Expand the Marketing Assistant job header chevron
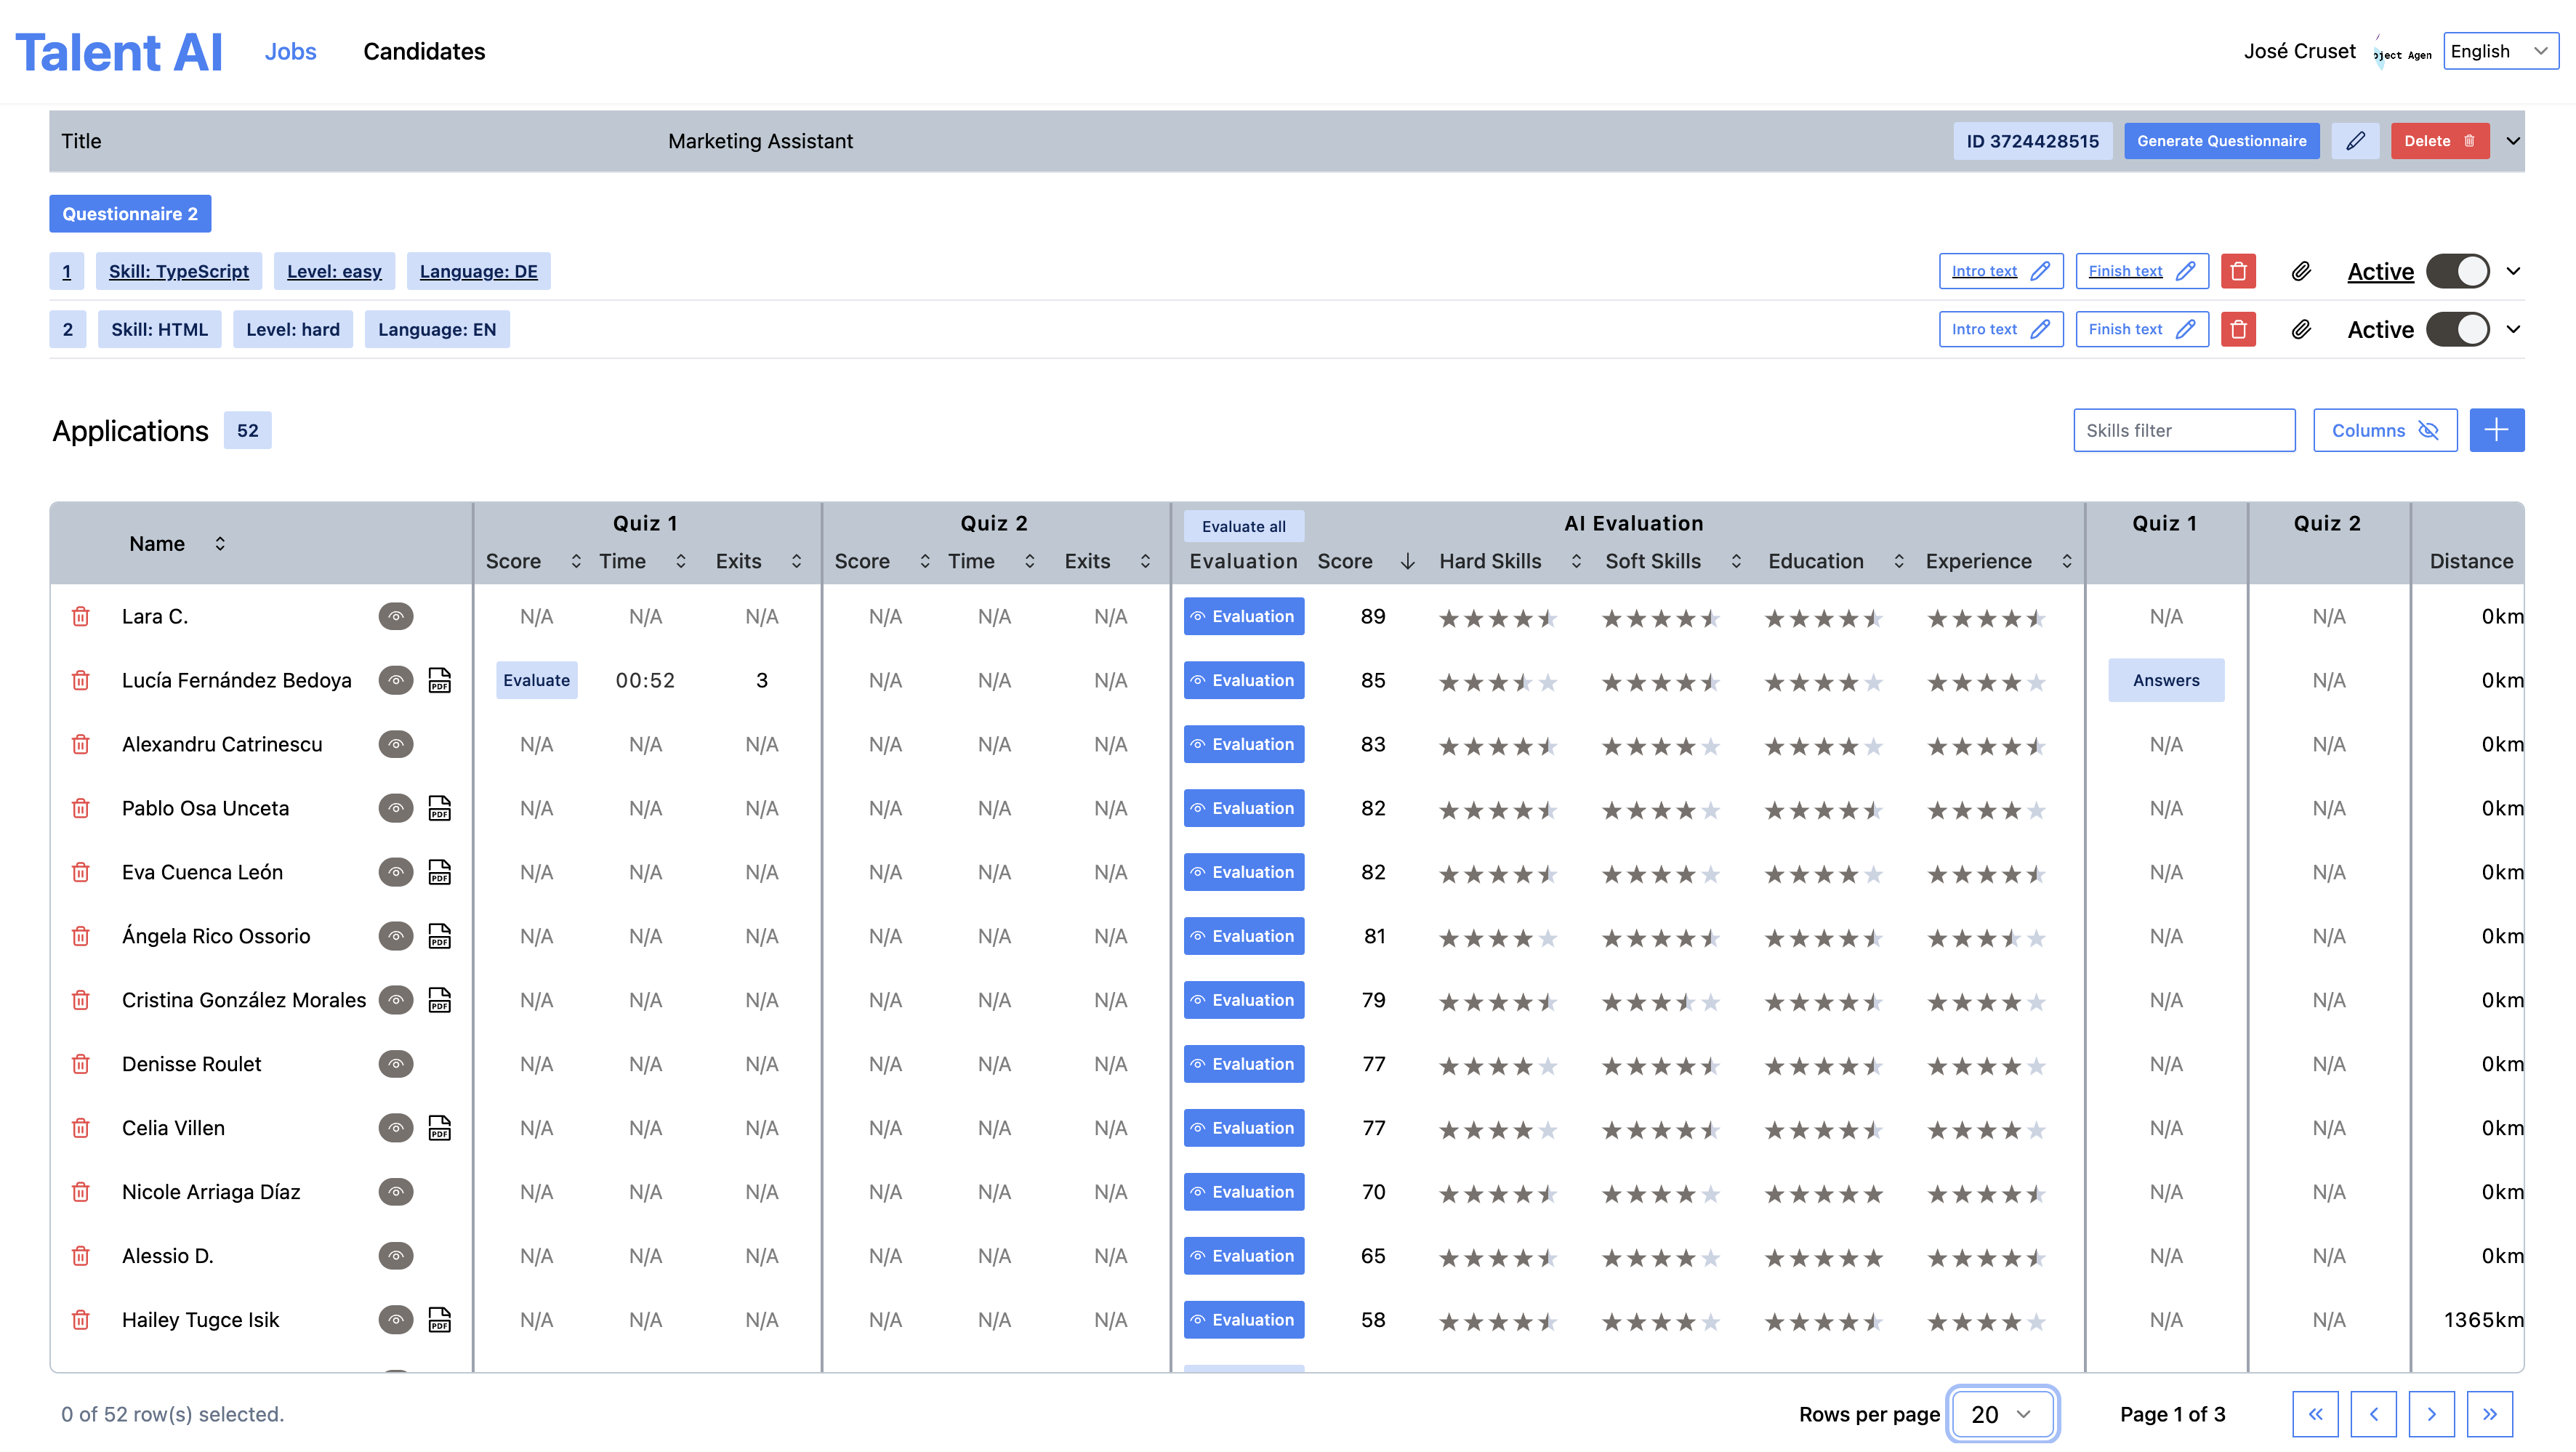This screenshot has height=1452, width=2576. click(x=2513, y=141)
